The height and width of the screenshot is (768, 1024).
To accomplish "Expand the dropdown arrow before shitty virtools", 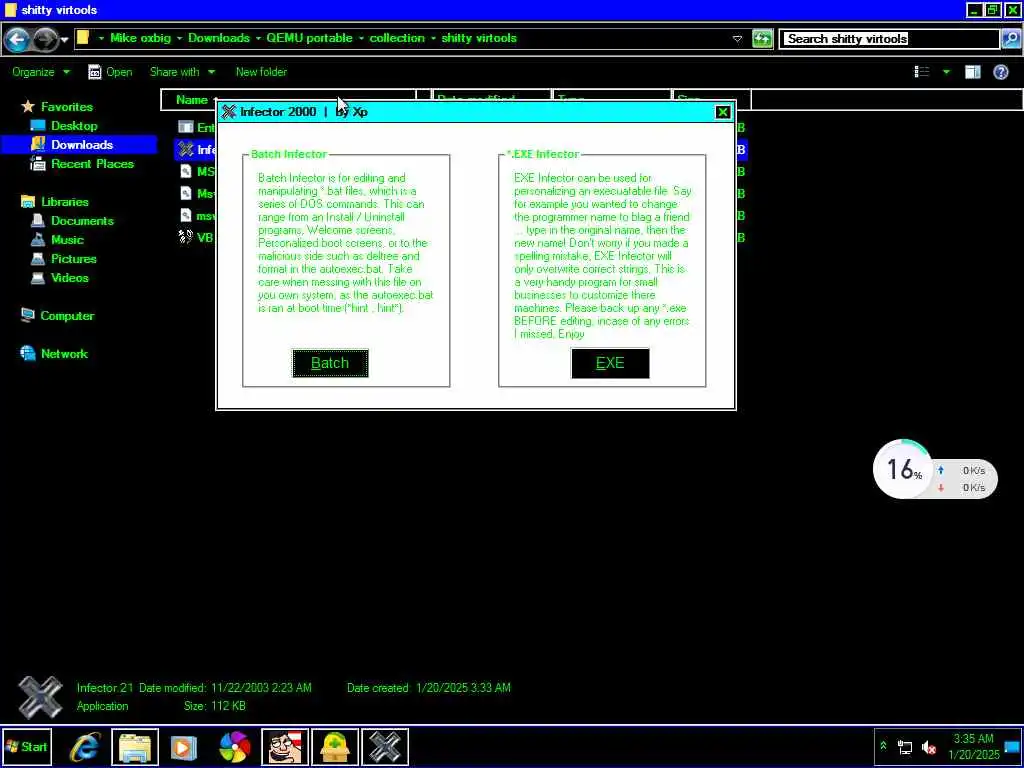I will coord(433,39).
